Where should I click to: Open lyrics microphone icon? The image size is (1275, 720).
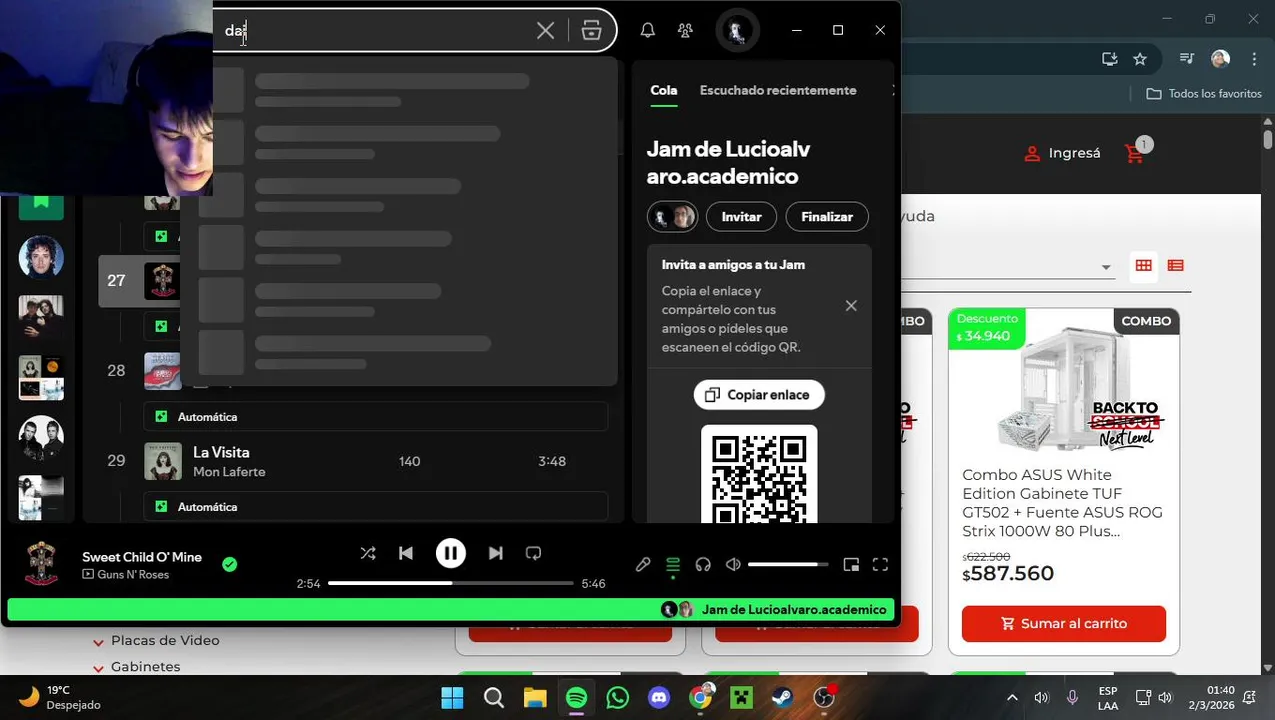(x=643, y=565)
